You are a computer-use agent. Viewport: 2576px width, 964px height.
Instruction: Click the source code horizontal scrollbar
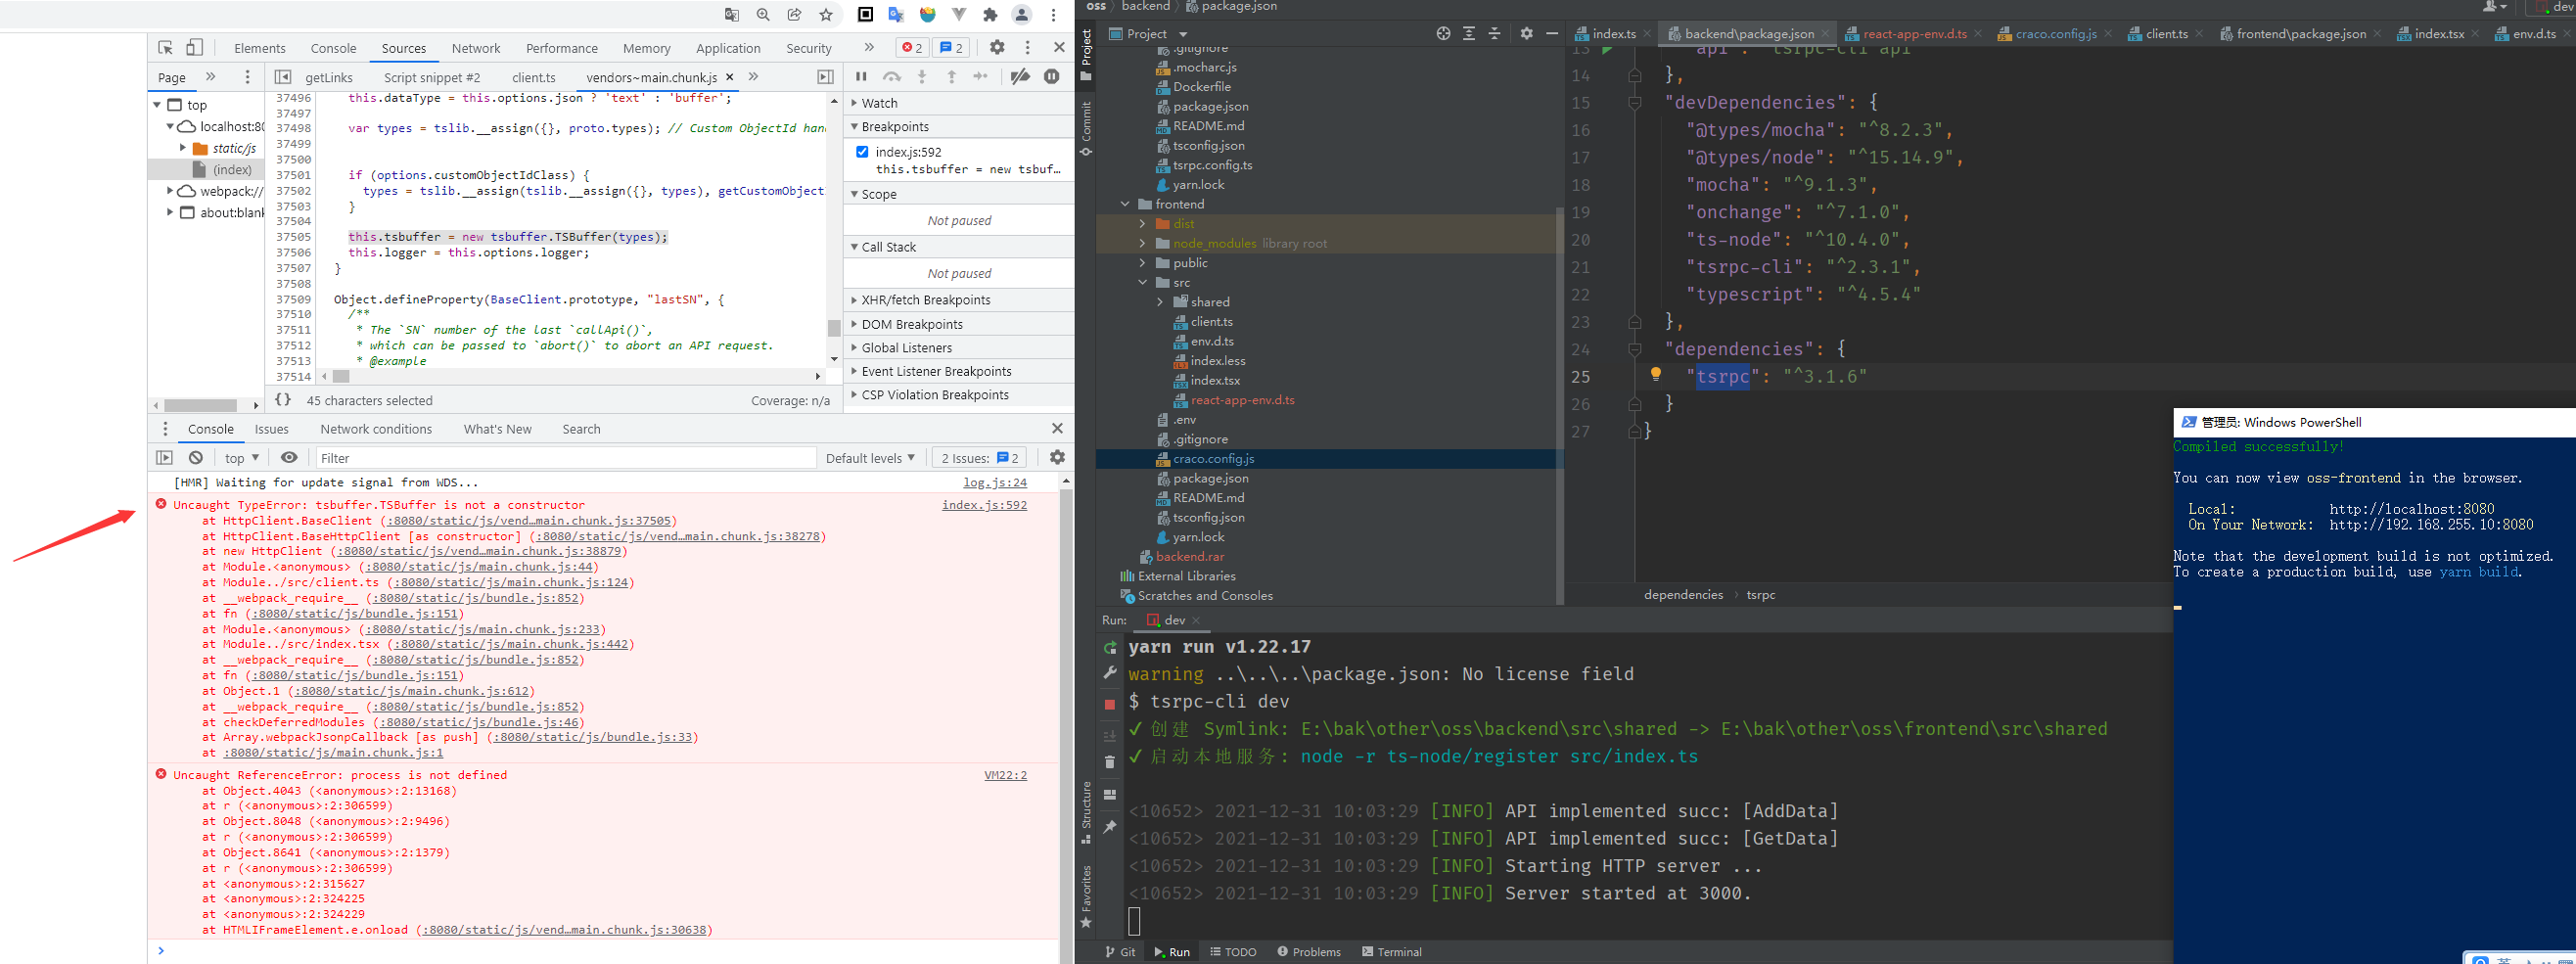pyautogui.click(x=569, y=376)
